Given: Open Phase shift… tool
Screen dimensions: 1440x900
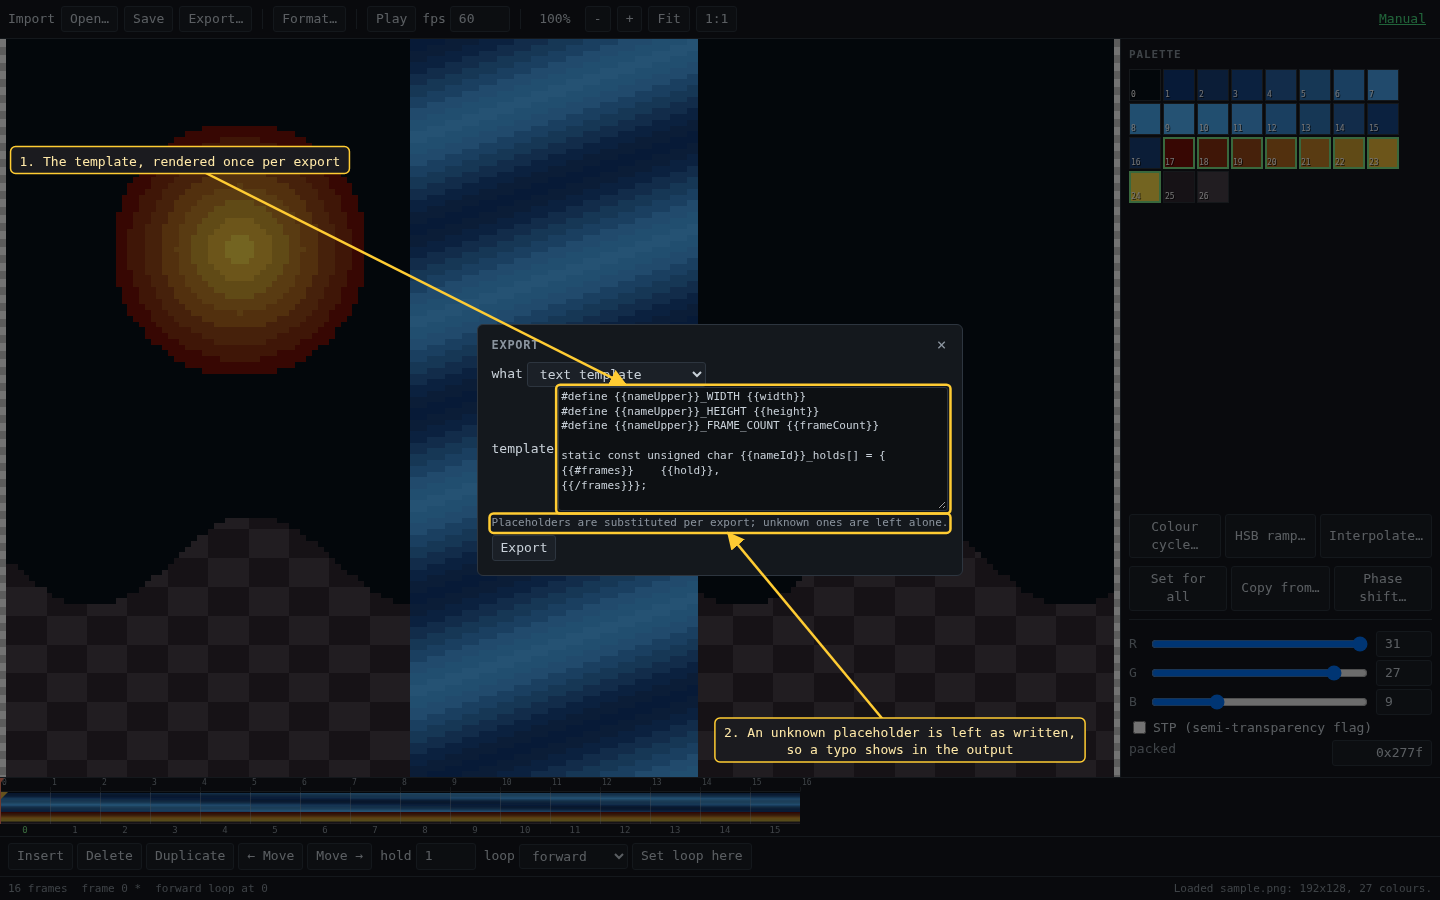Looking at the screenshot, I should pos(1383,588).
